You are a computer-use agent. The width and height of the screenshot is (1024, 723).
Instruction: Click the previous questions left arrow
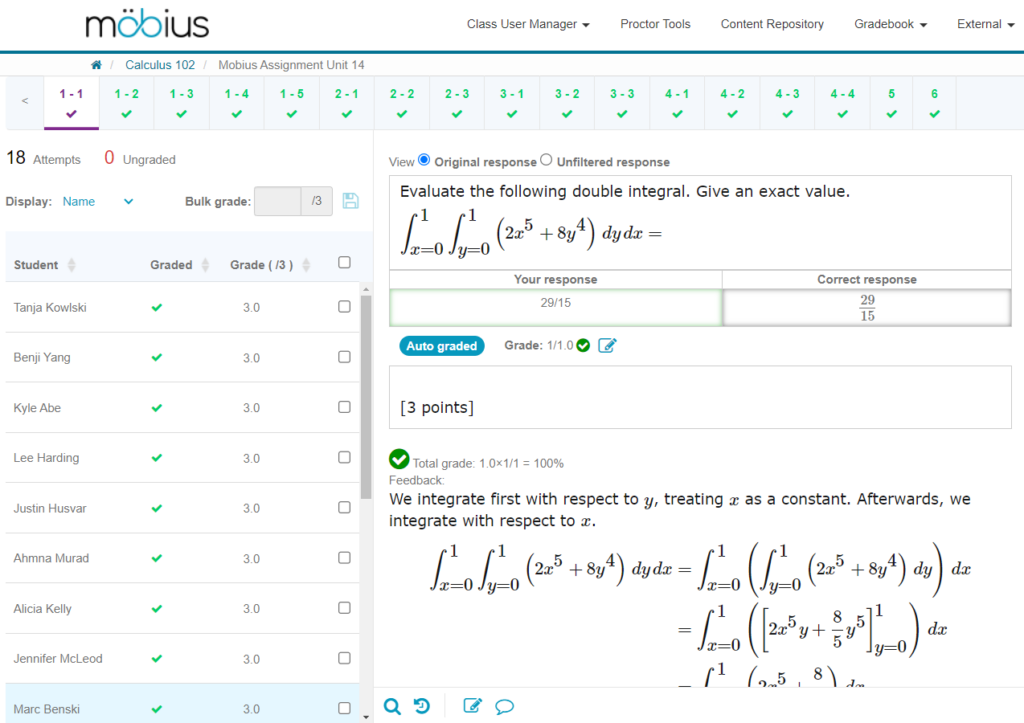(25, 101)
